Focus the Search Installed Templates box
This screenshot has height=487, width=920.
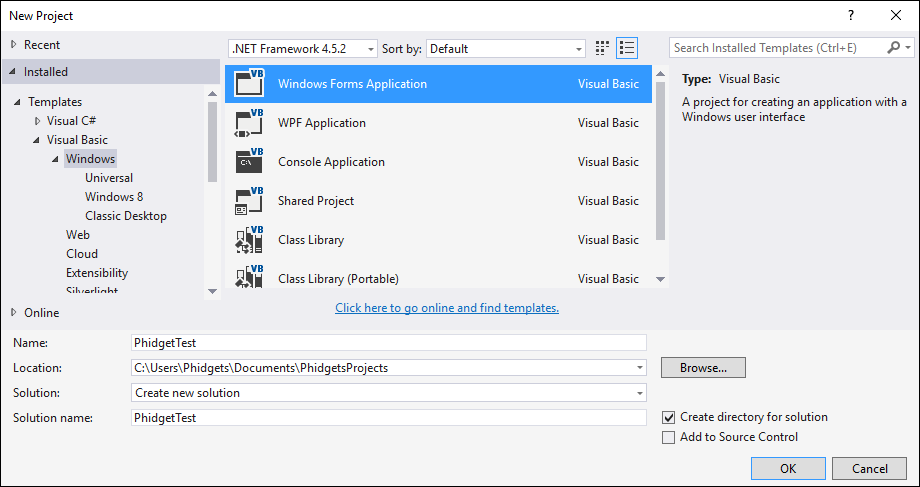pyautogui.click(x=777, y=48)
